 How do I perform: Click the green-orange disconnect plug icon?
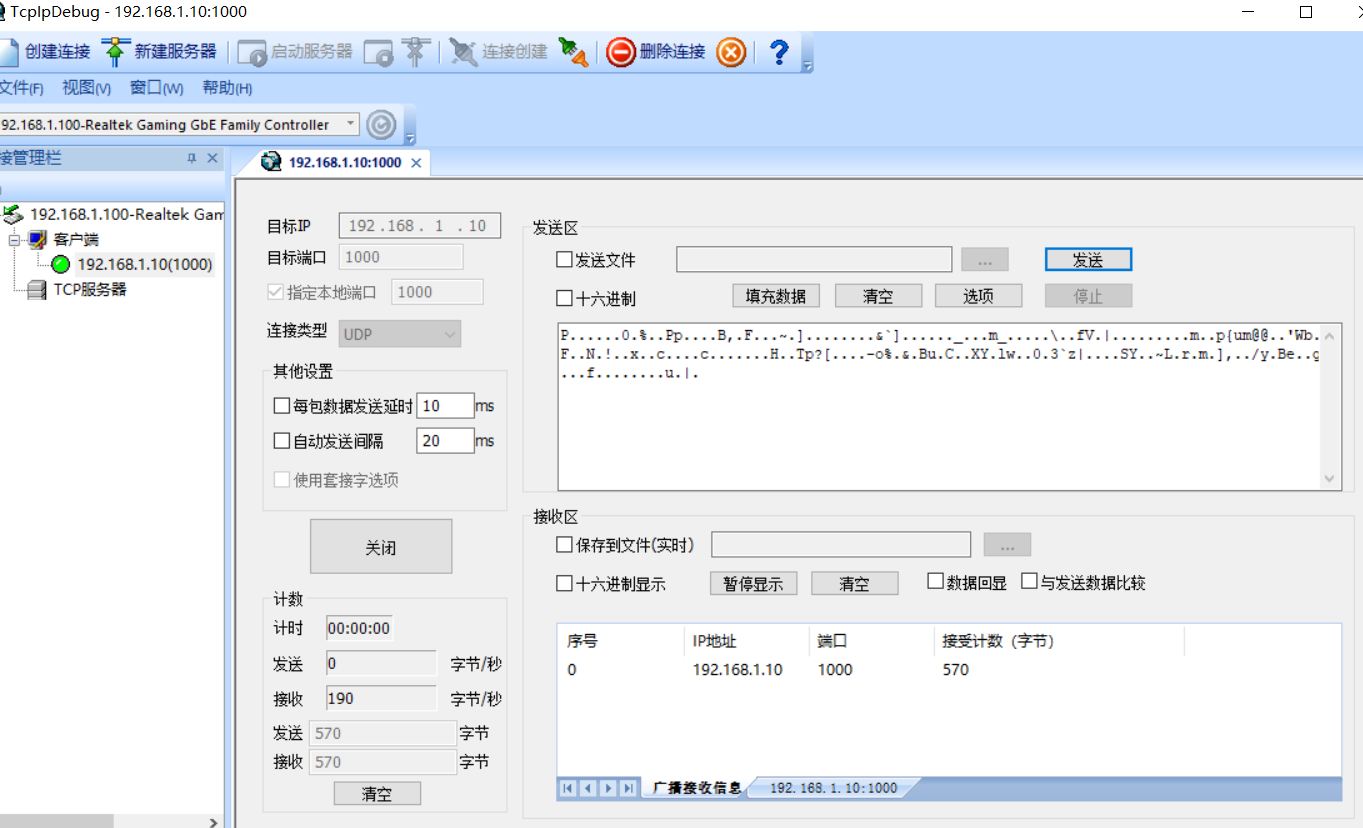click(573, 52)
